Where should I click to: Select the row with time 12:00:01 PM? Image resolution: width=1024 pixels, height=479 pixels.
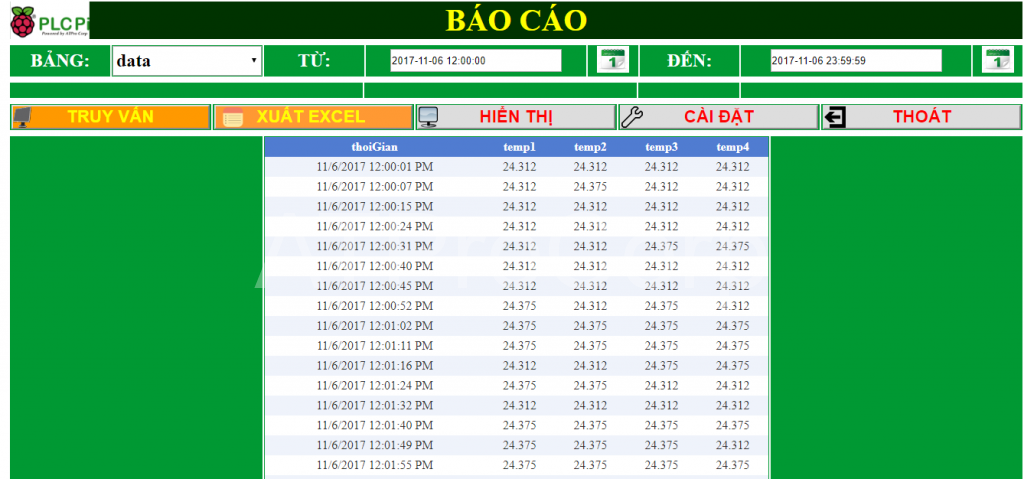point(516,167)
